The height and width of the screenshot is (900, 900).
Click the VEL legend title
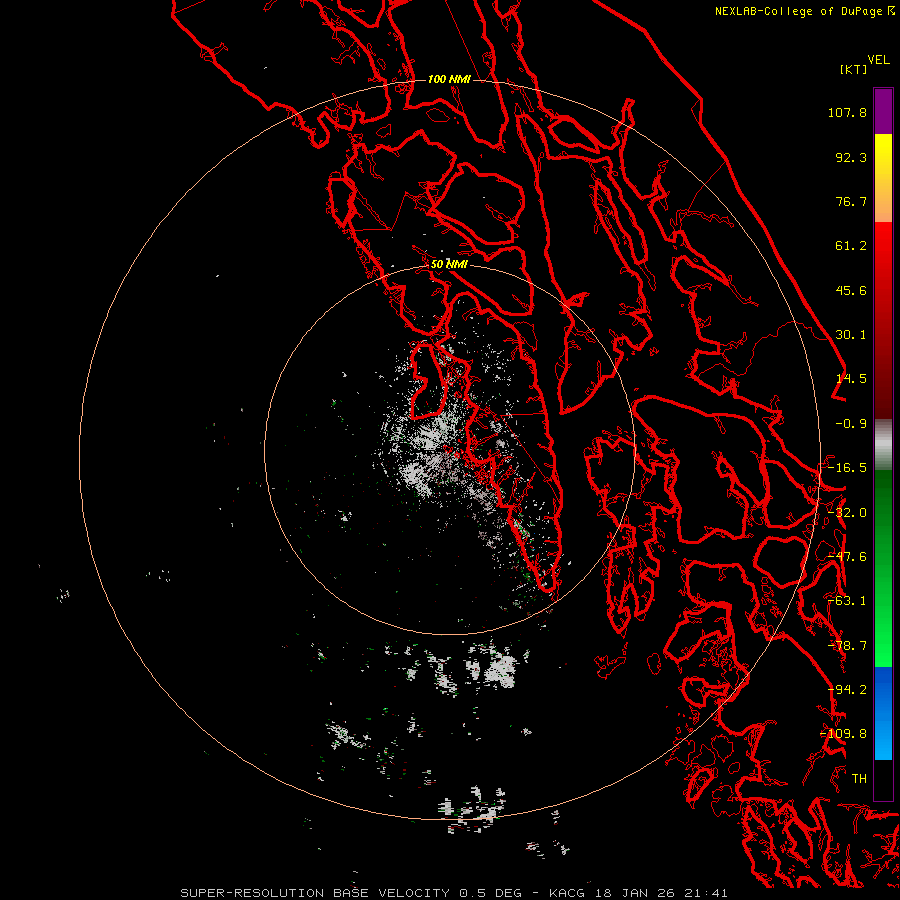878,60
